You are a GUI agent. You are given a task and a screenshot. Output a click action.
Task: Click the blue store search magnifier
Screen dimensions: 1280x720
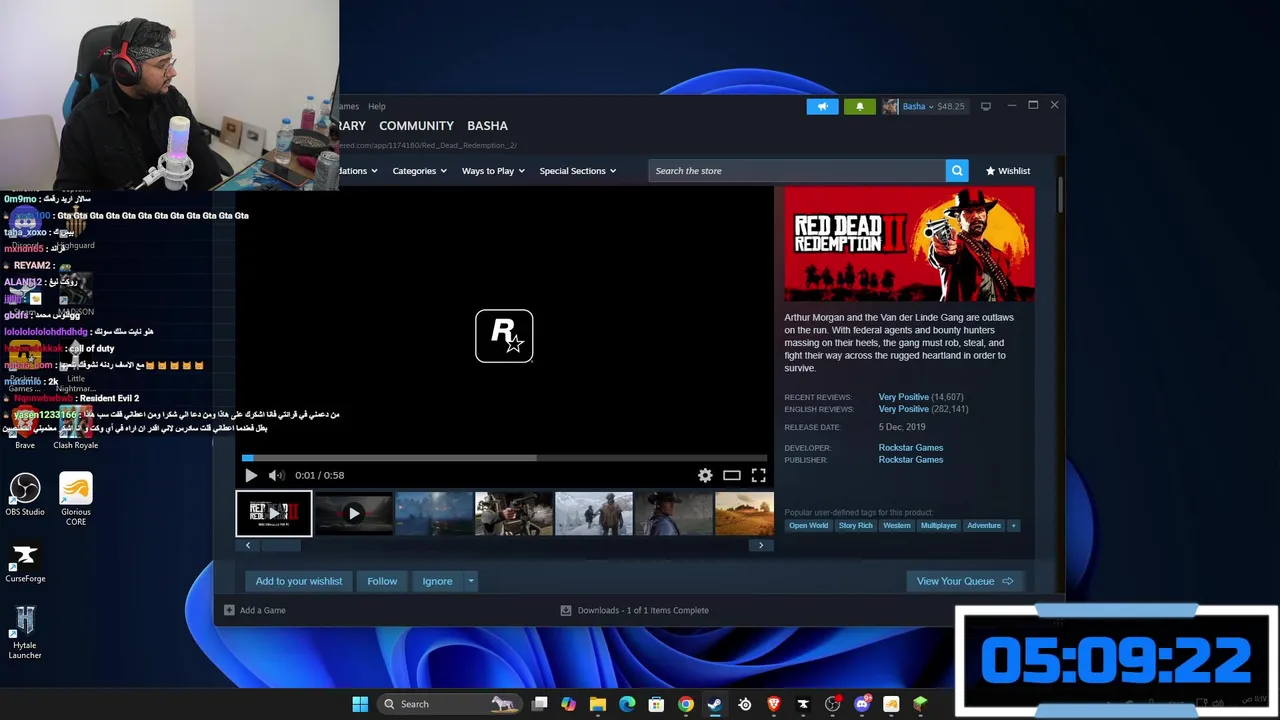pyautogui.click(x=957, y=171)
